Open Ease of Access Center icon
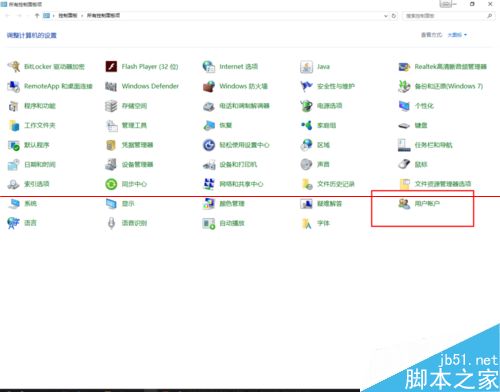Image resolution: width=500 pixels, height=392 pixels. [x=209, y=145]
